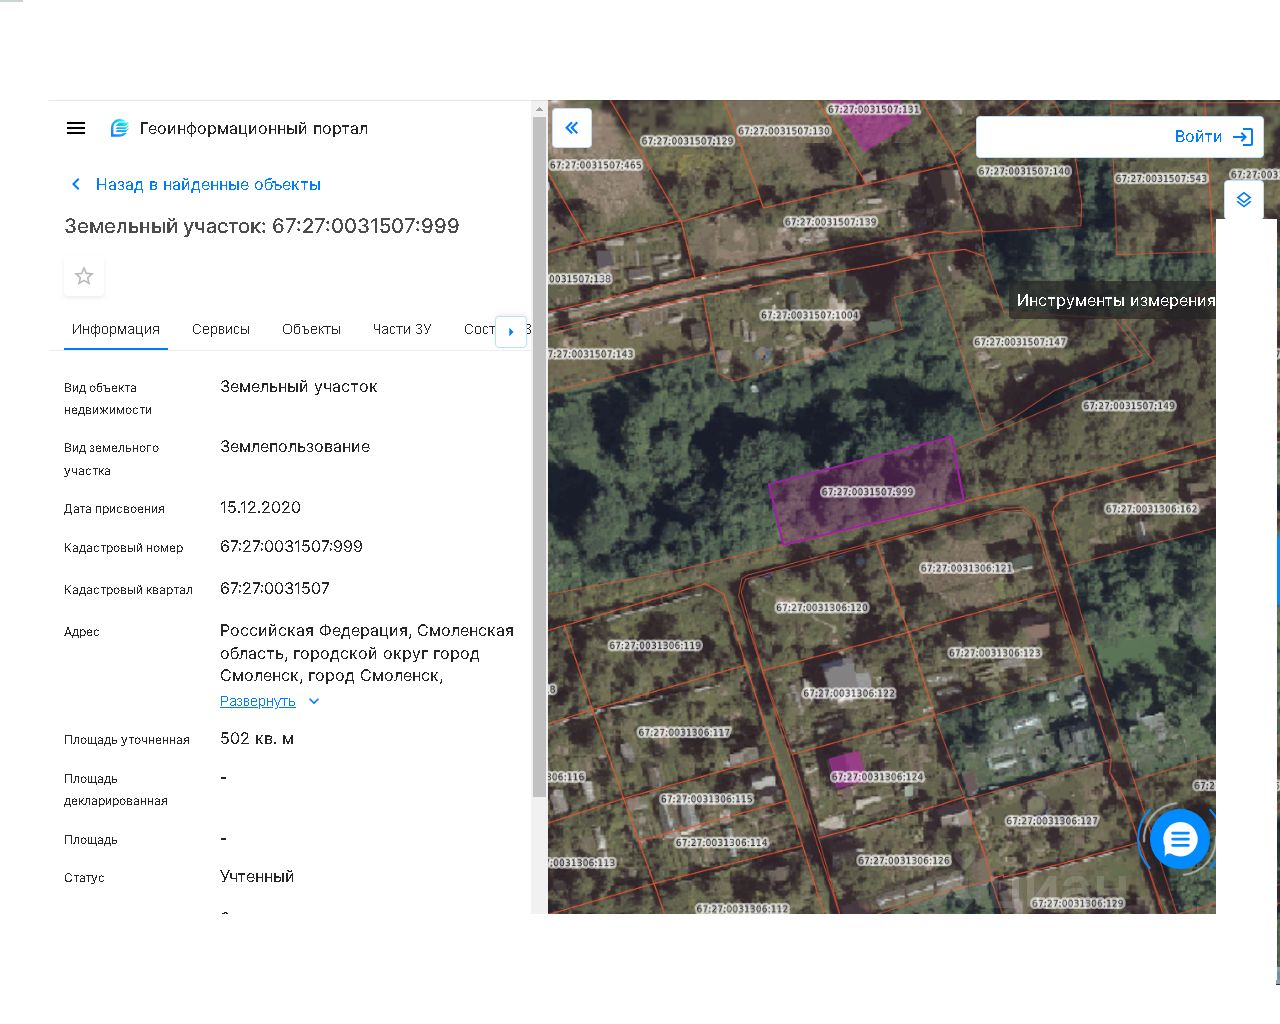Go back using the left chevron icon
This screenshot has width=1280, height=1024.
click(x=76, y=184)
